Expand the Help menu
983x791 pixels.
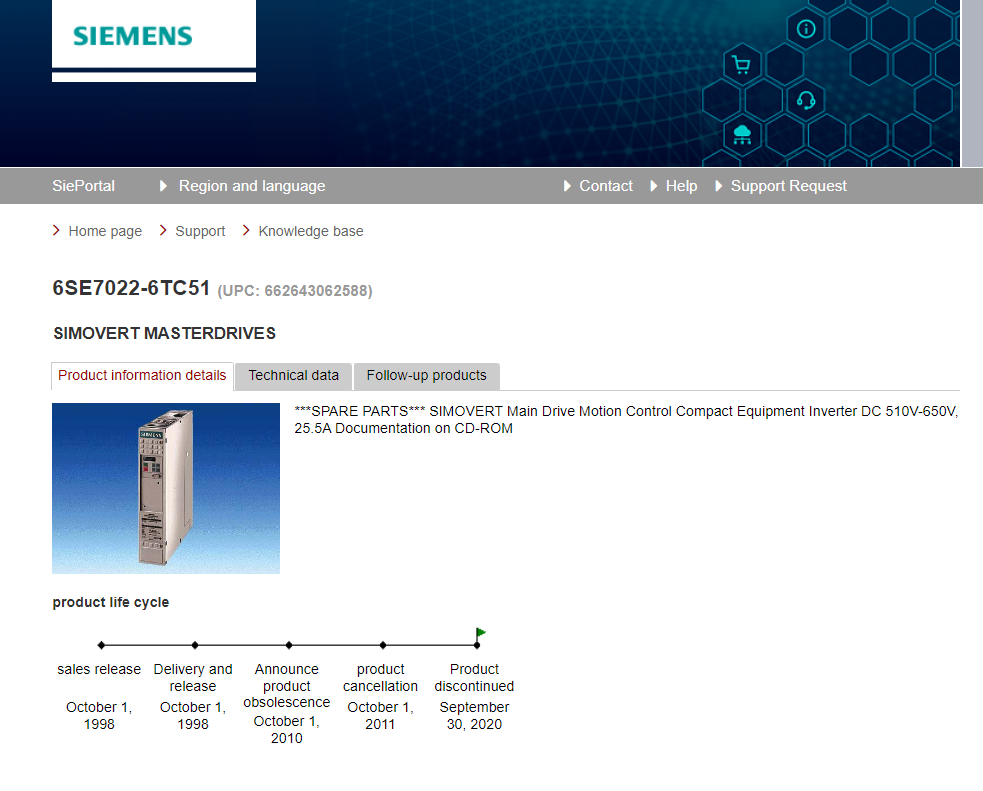click(x=680, y=186)
